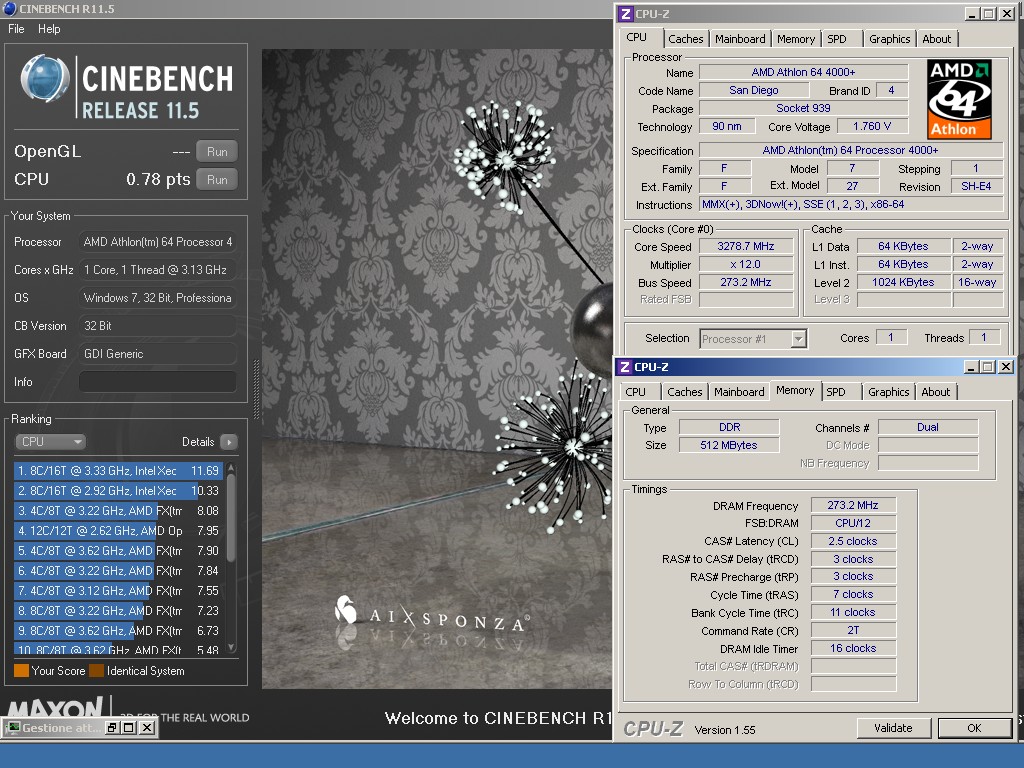Screen dimensions: 1024x768
Task: Switch to About tab in lower CPU-Z window
Action: [x=935, y=392]
